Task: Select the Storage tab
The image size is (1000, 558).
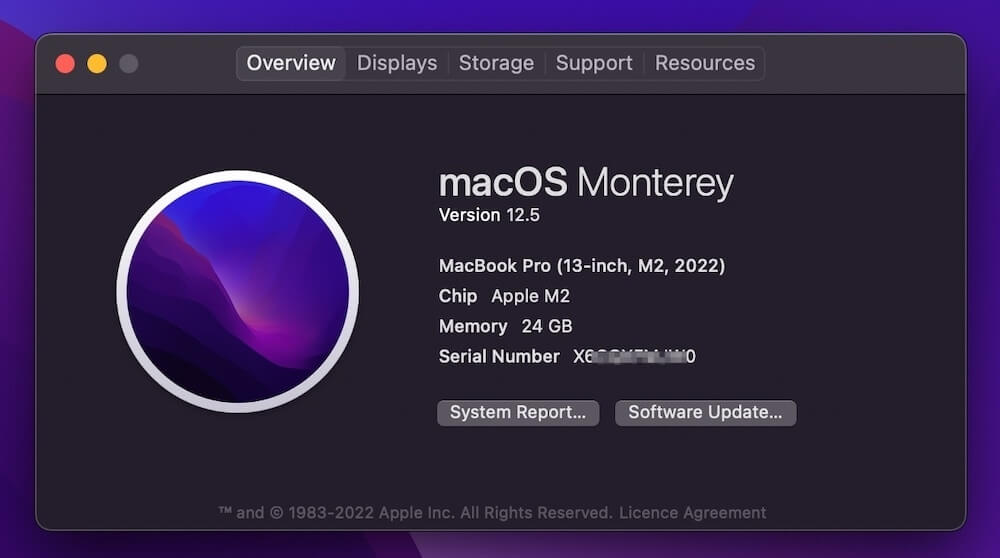Action: click(x=496, y=63)
